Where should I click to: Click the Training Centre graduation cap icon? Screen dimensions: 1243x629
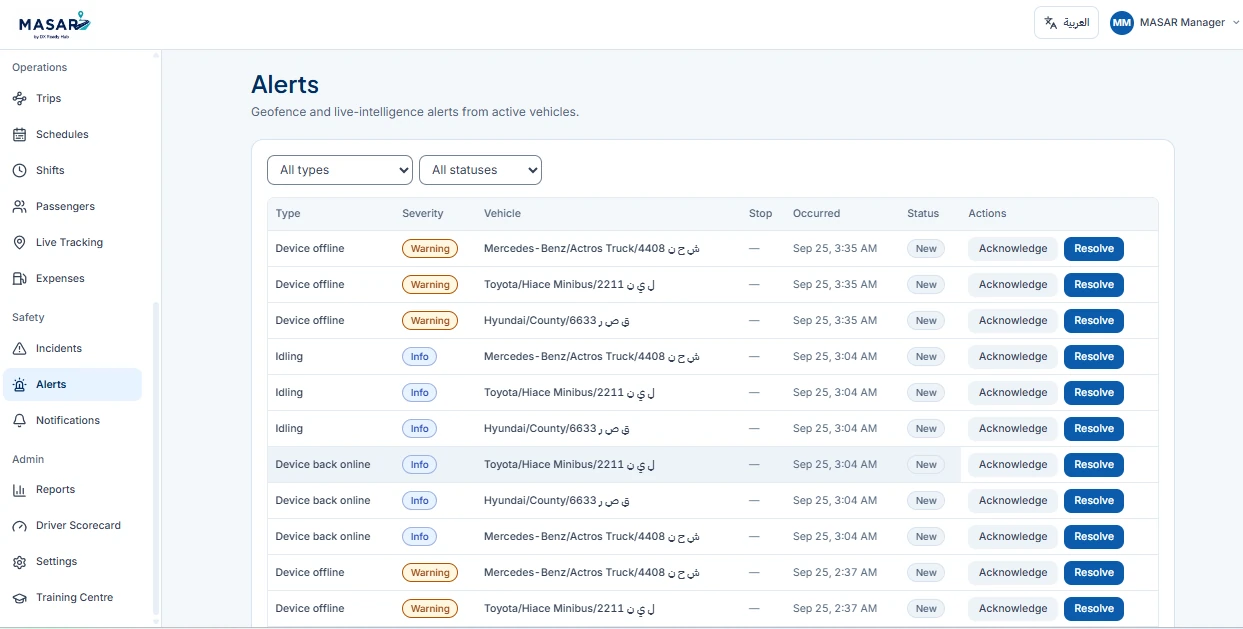tap(19, 598)
